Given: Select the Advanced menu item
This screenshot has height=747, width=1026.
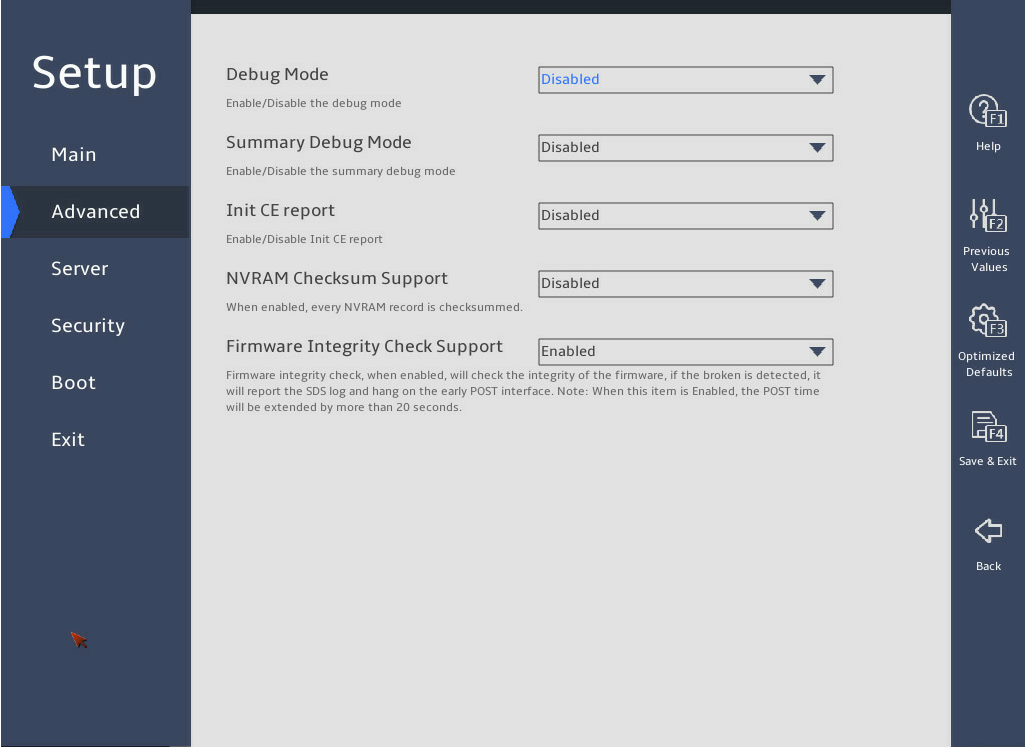Looking at the screenshot, I should [96, 212].
